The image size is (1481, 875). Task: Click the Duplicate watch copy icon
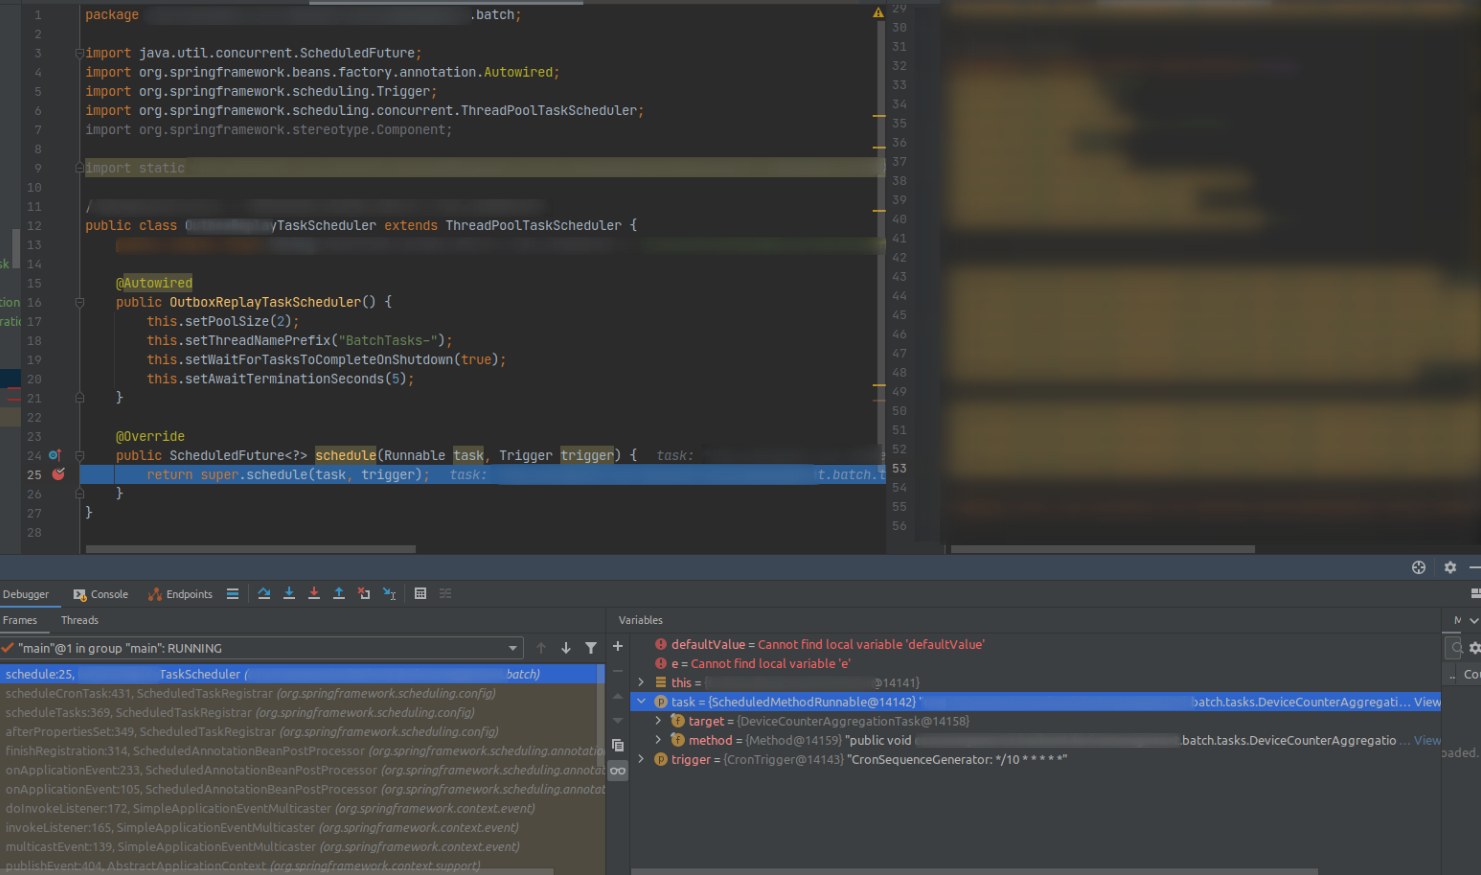point(618,745)
